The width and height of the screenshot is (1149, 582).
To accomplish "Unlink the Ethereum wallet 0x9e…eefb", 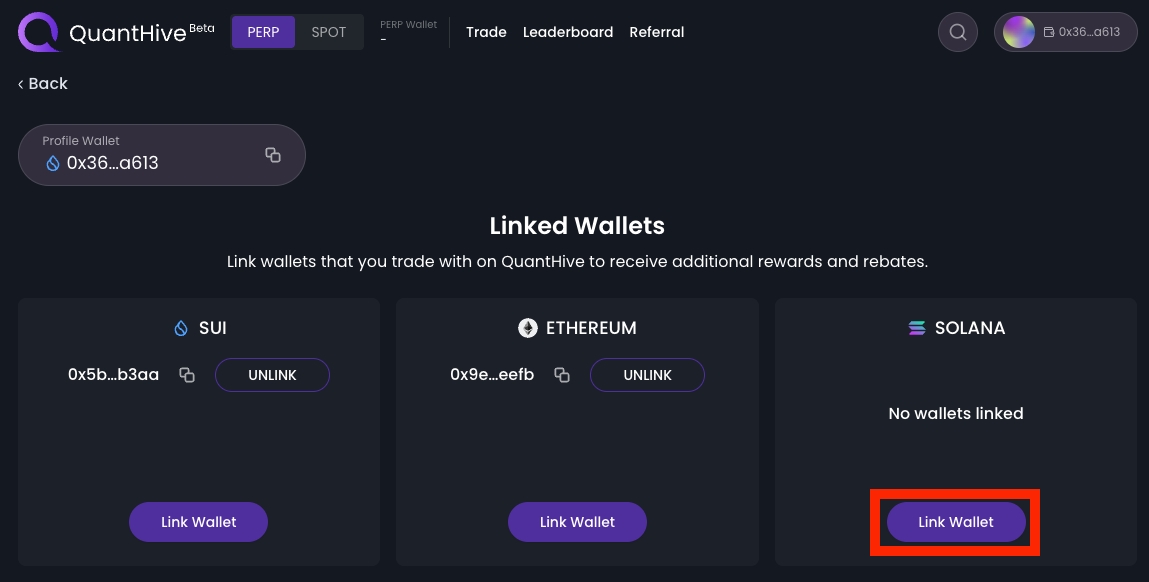I will [x=647, y=375].
